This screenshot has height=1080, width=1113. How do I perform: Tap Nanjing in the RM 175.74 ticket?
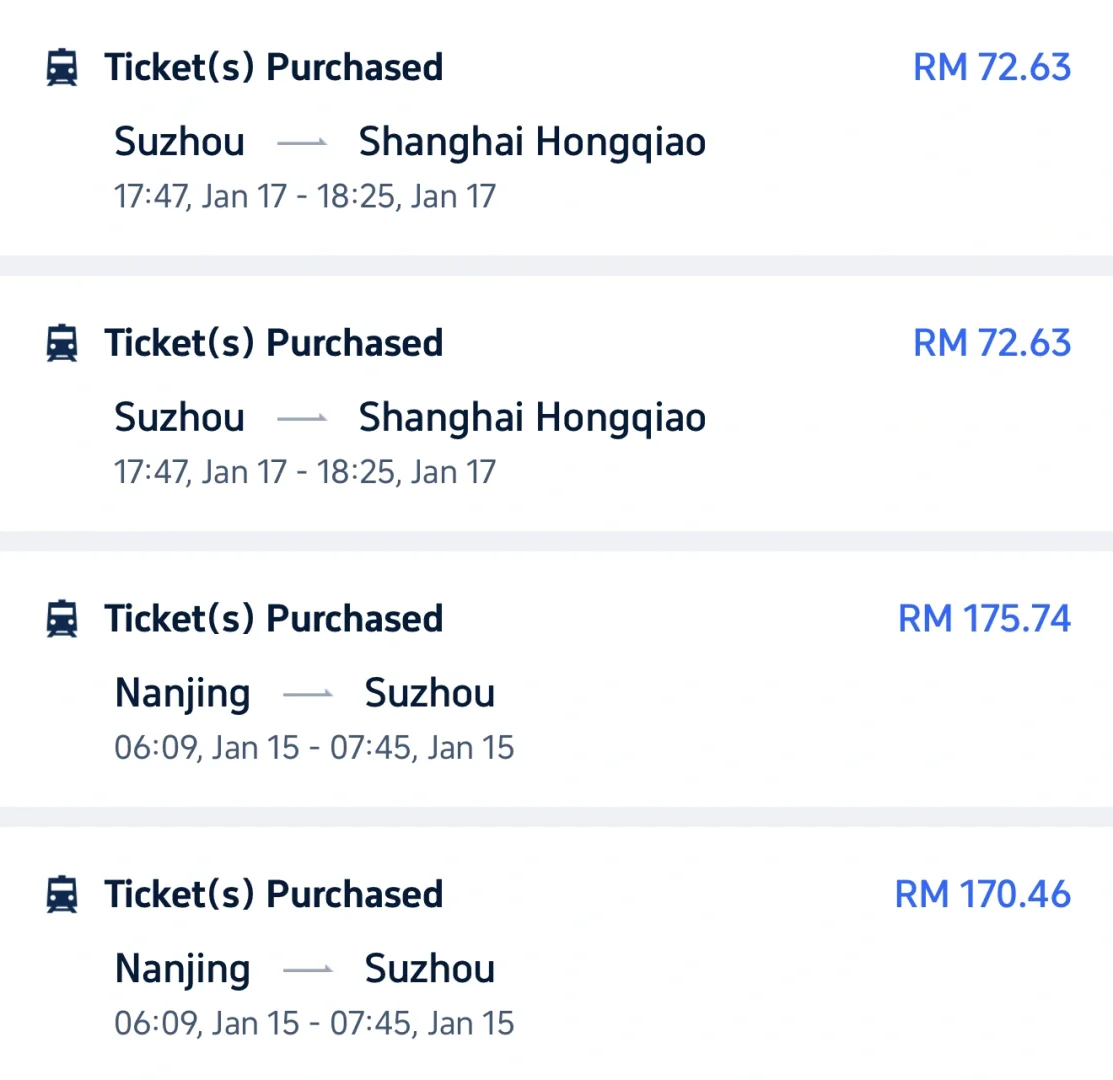[183, 694]
